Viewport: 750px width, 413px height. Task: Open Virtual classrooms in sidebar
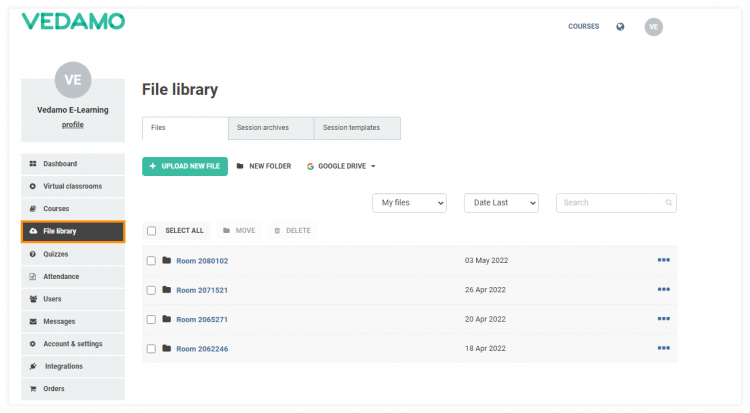coord(72,186)
